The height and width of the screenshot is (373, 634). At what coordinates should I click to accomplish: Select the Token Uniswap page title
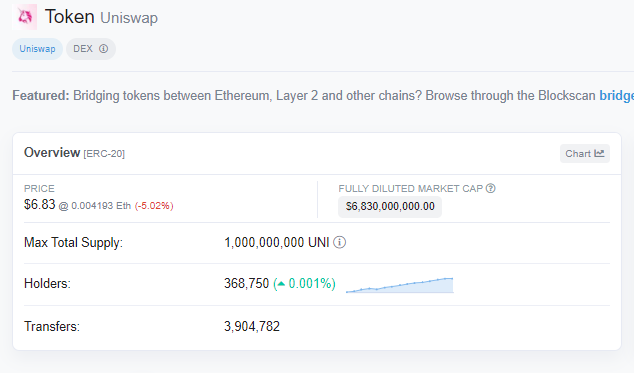coord(101,17)
